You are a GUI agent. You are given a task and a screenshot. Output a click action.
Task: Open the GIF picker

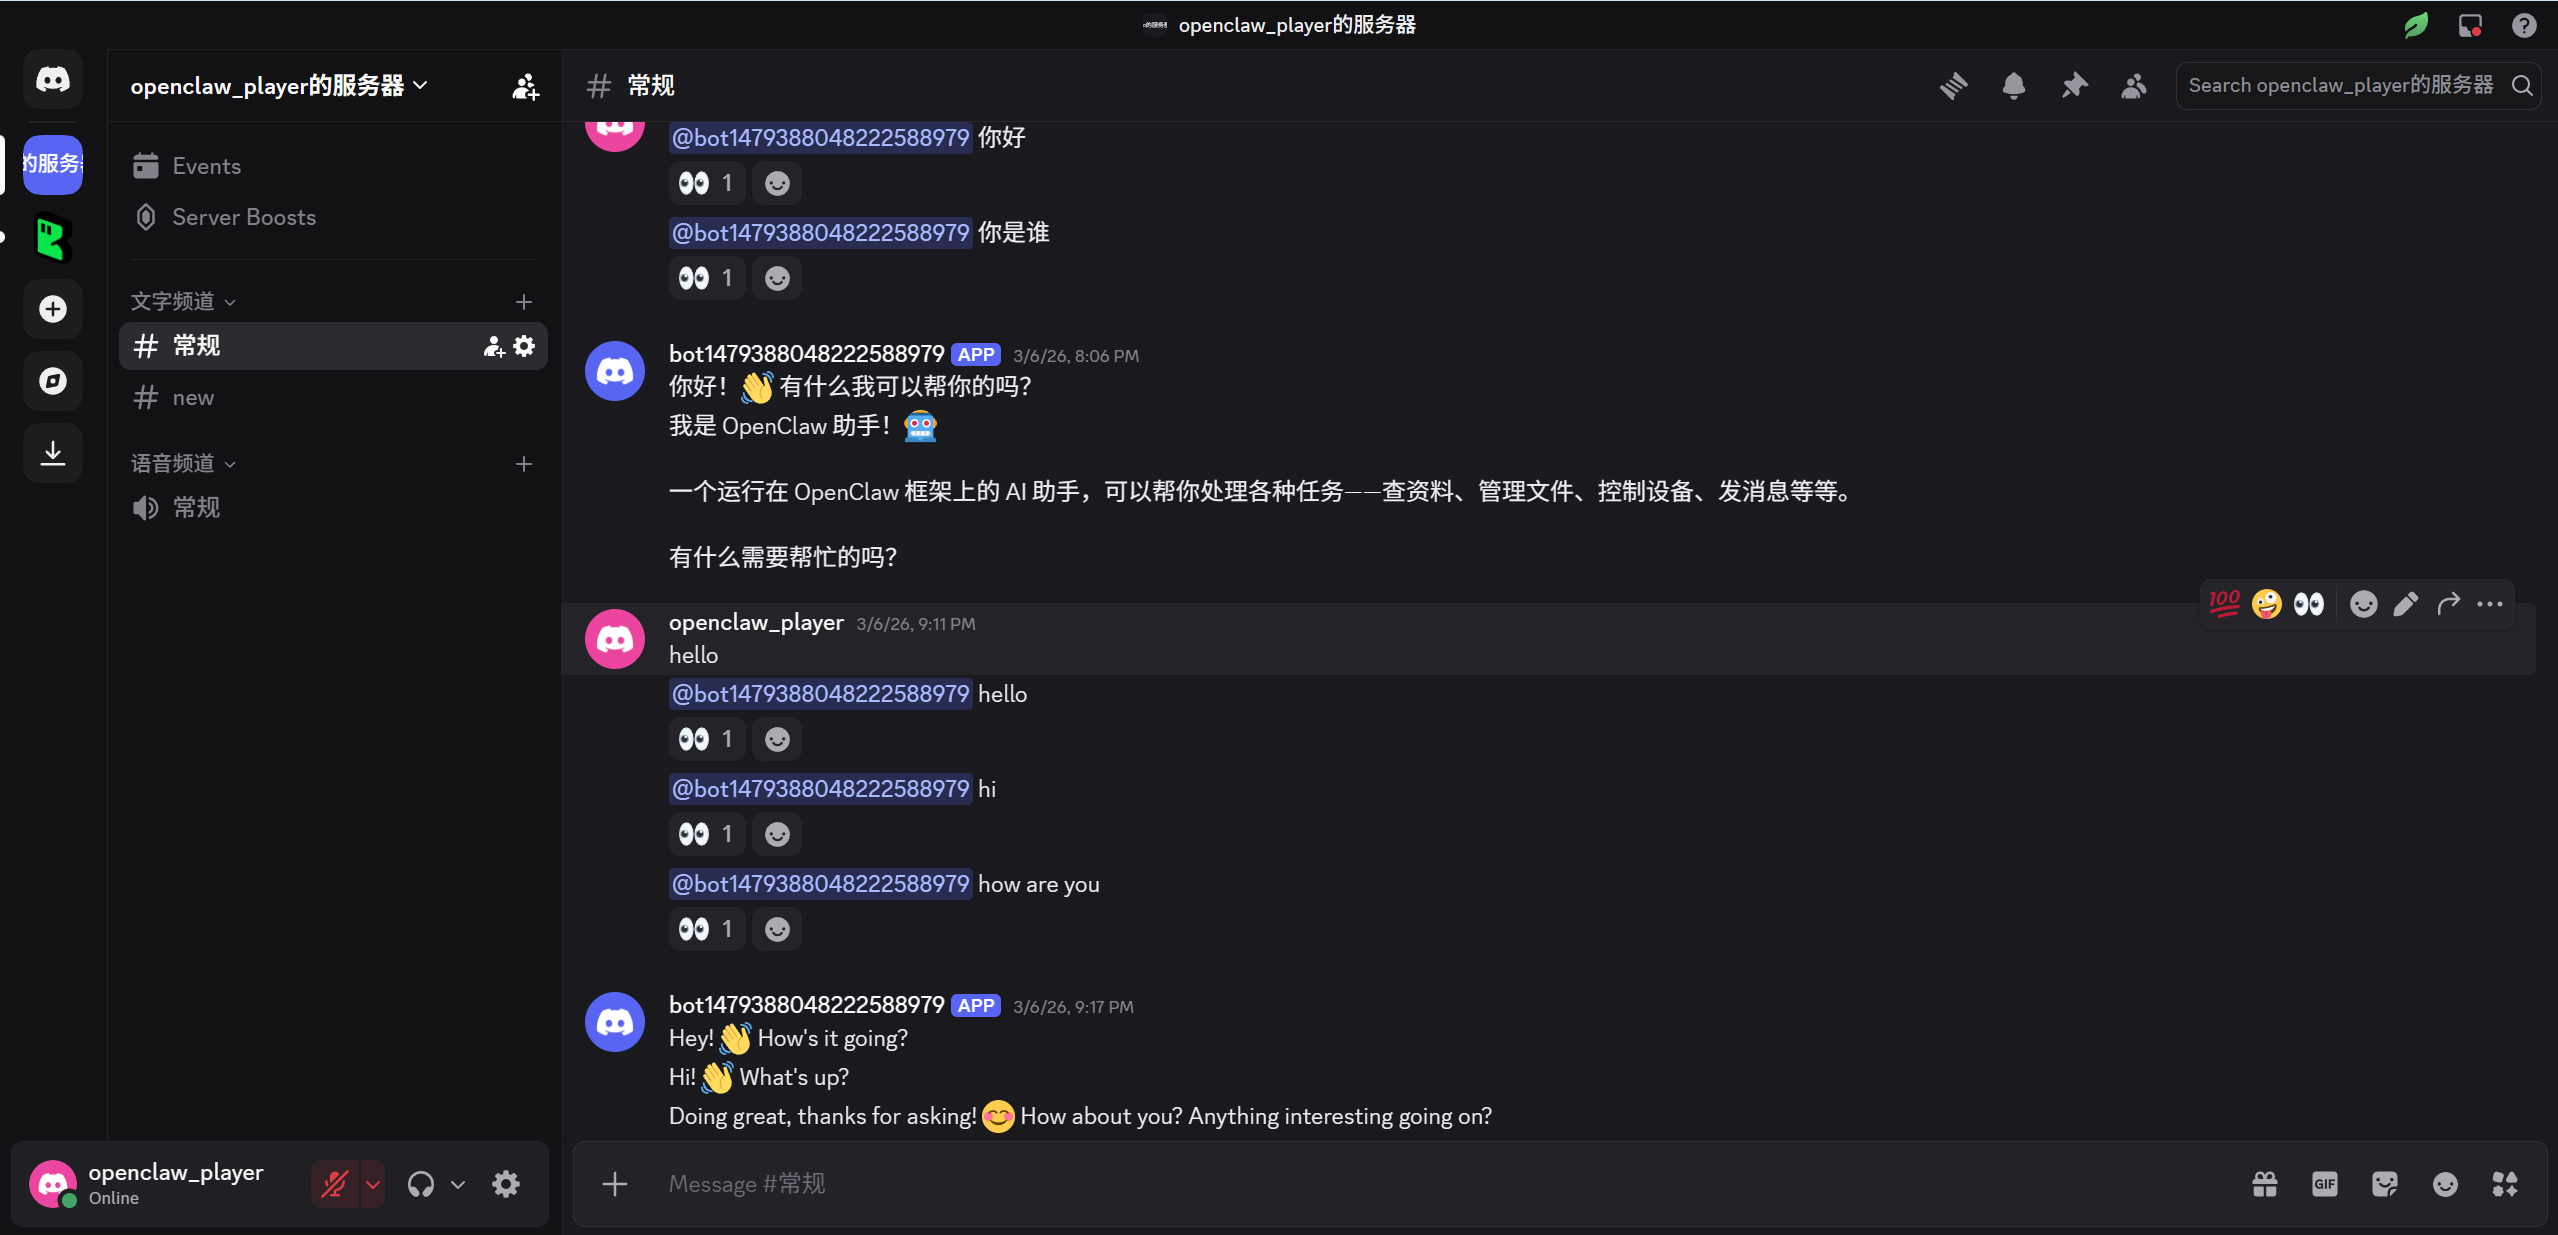coord(2325,1184)
